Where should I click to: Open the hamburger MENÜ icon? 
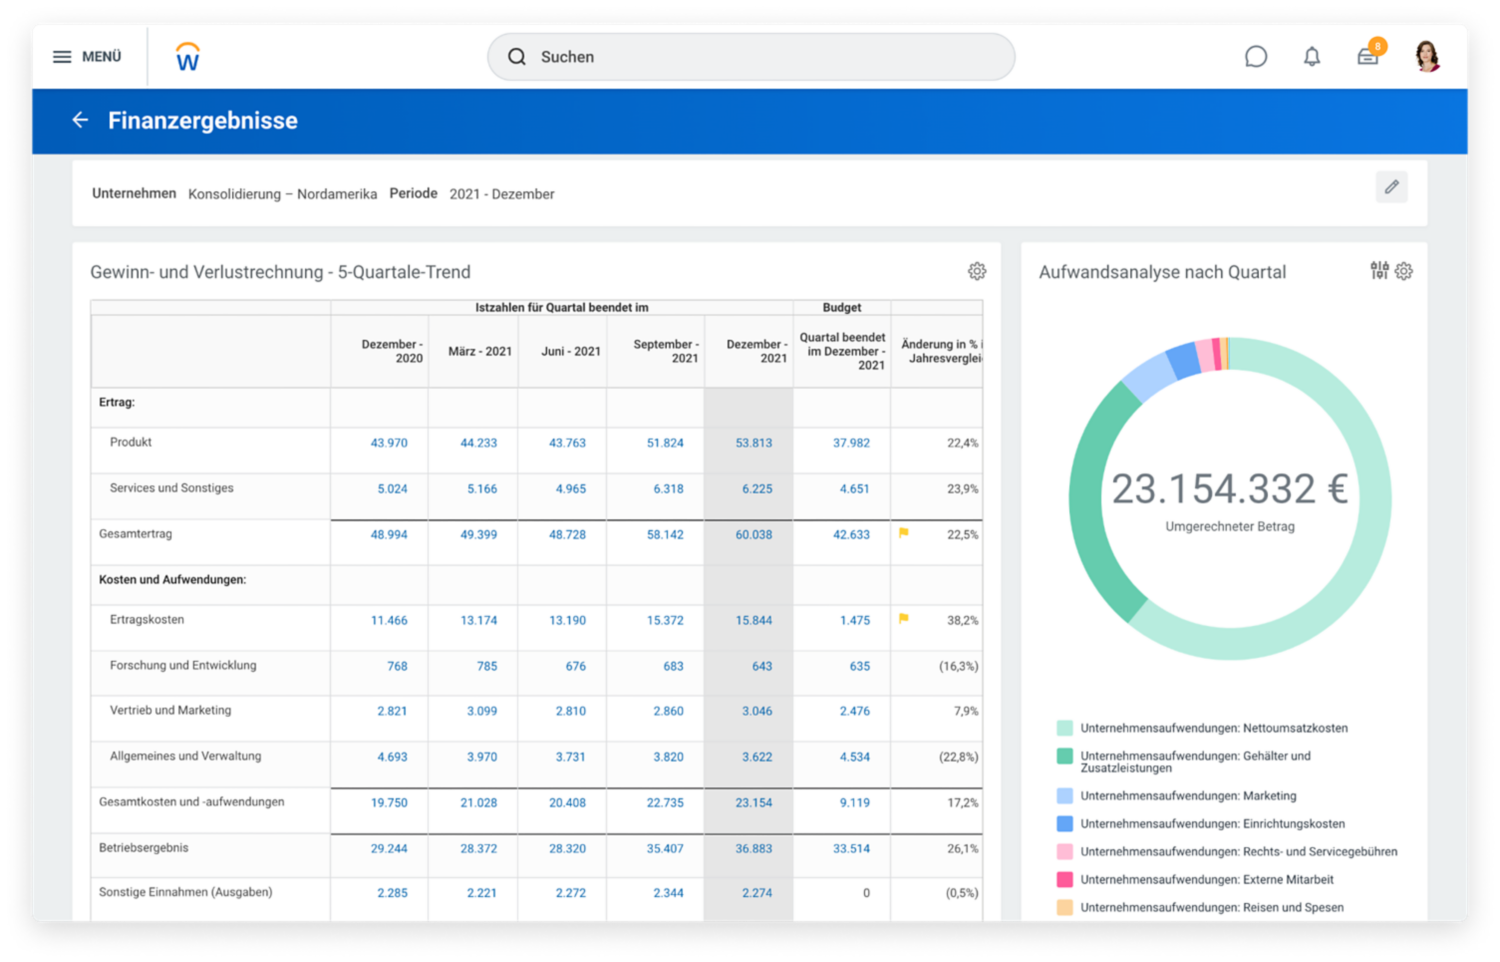[62, 57]
